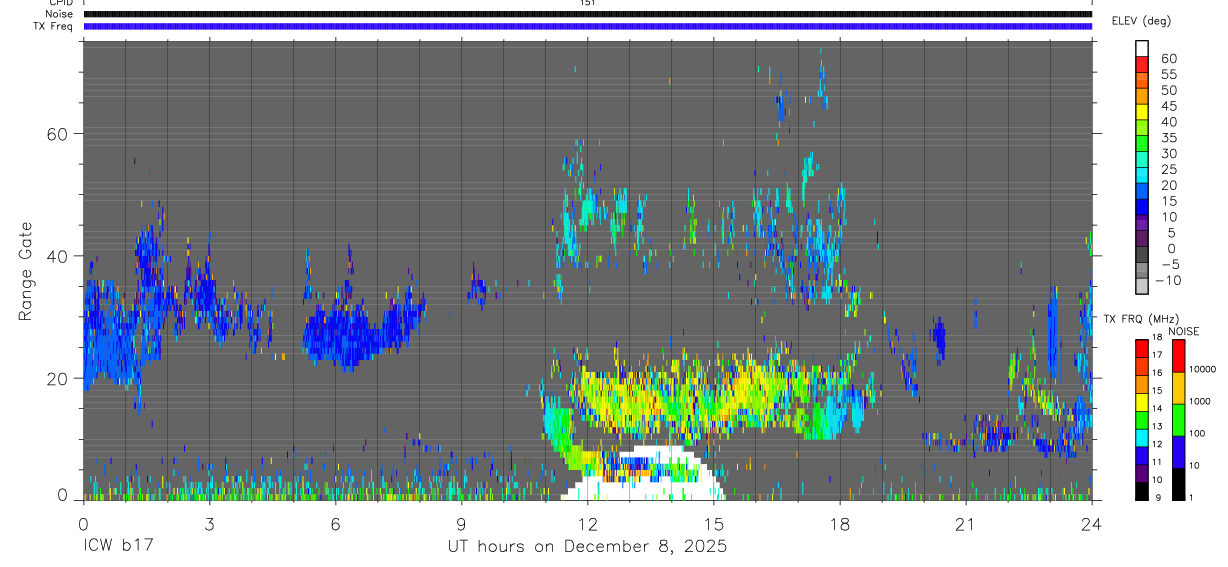Click the "1000" NOISE scale value

pyautogui.click(x=1199, y=401)
